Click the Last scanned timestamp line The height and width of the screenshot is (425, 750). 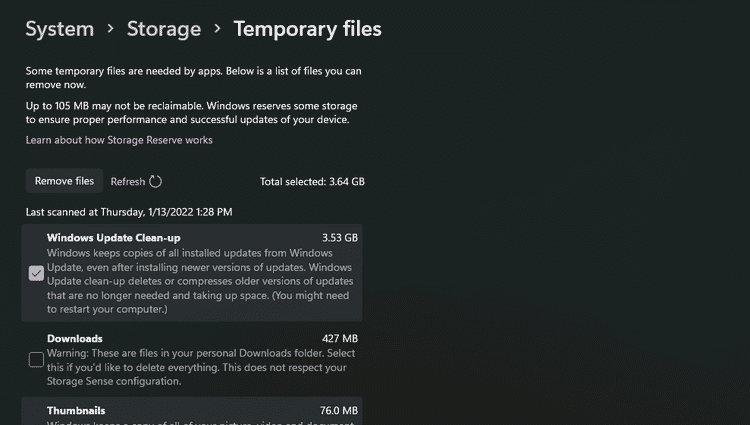[129, 212]
